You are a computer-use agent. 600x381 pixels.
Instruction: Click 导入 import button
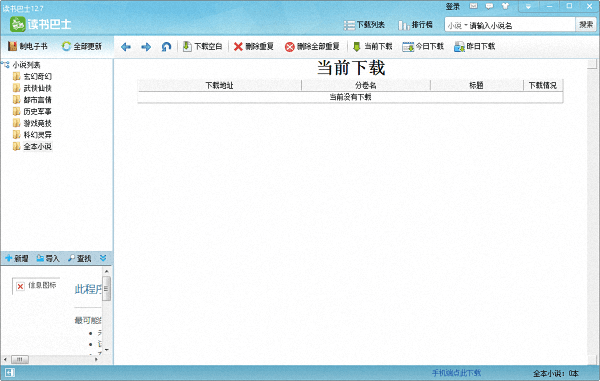[48, 259]
